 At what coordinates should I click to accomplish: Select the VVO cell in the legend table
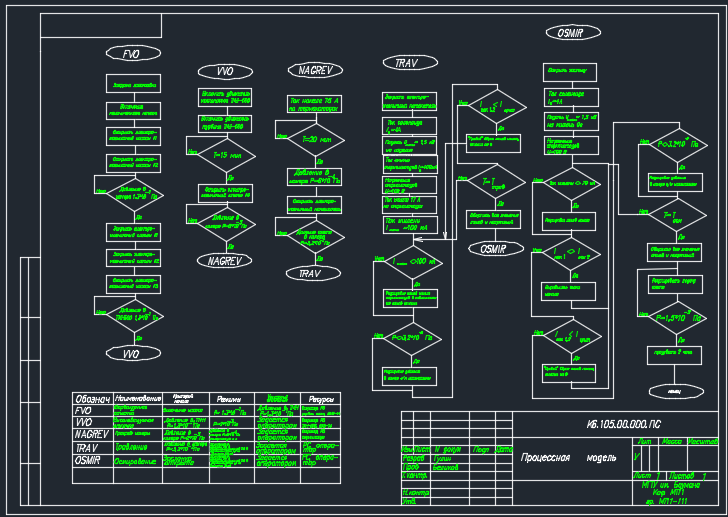click(x=93, y=422)
